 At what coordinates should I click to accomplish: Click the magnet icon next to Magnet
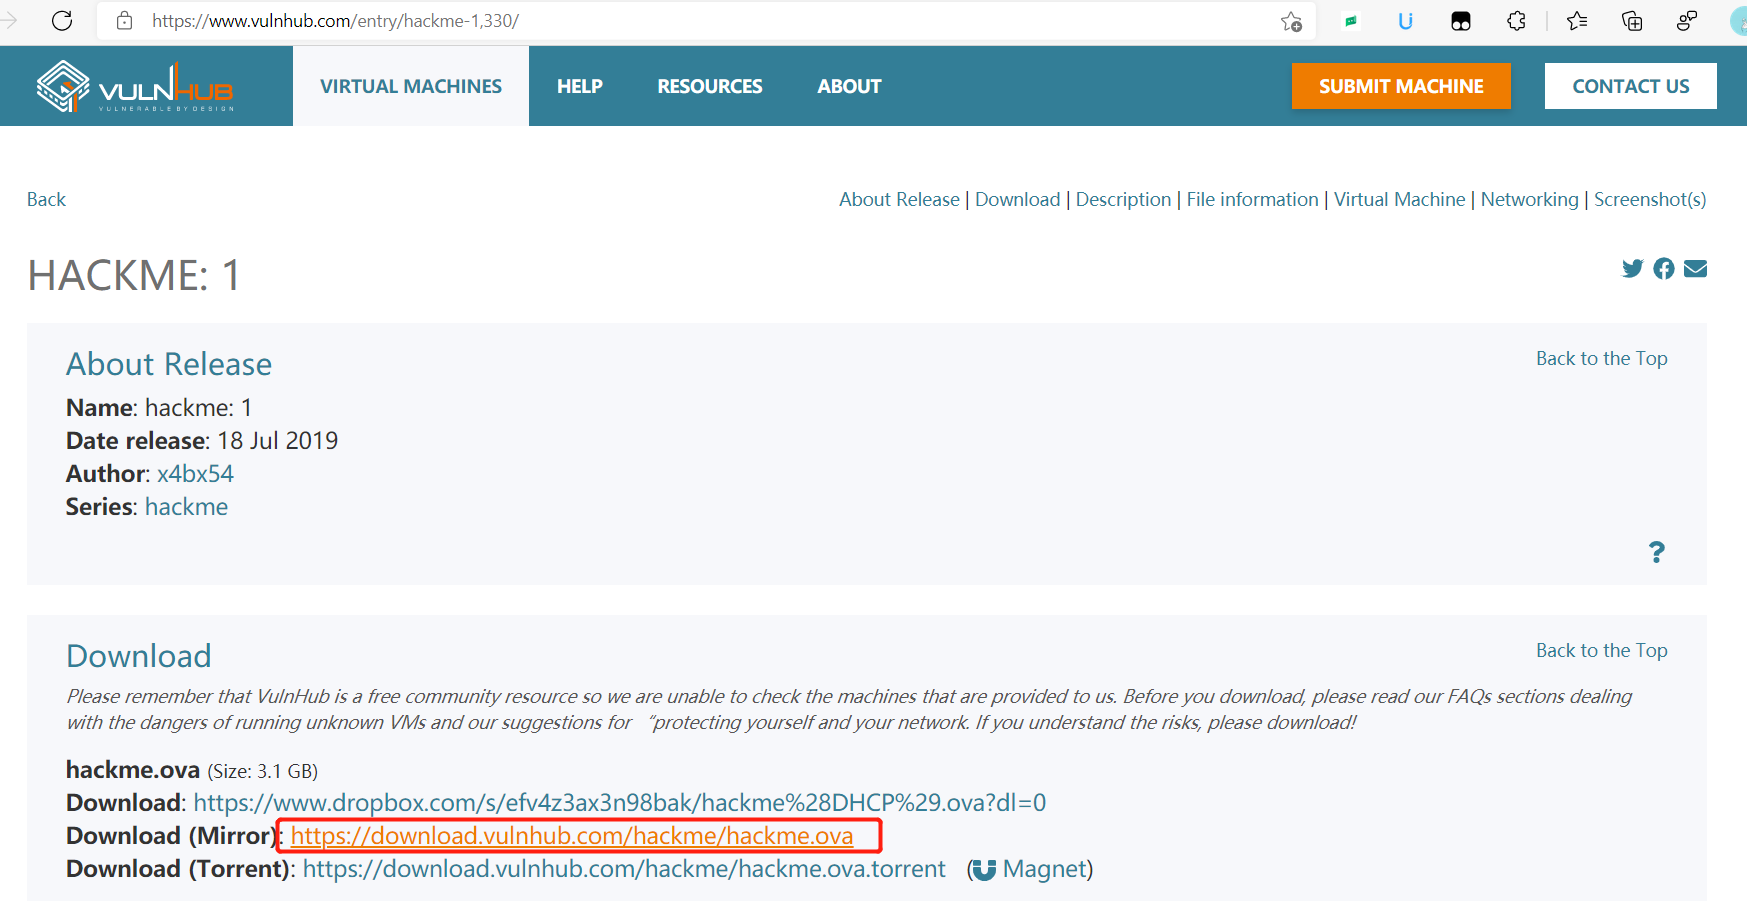tap(984, 870)
